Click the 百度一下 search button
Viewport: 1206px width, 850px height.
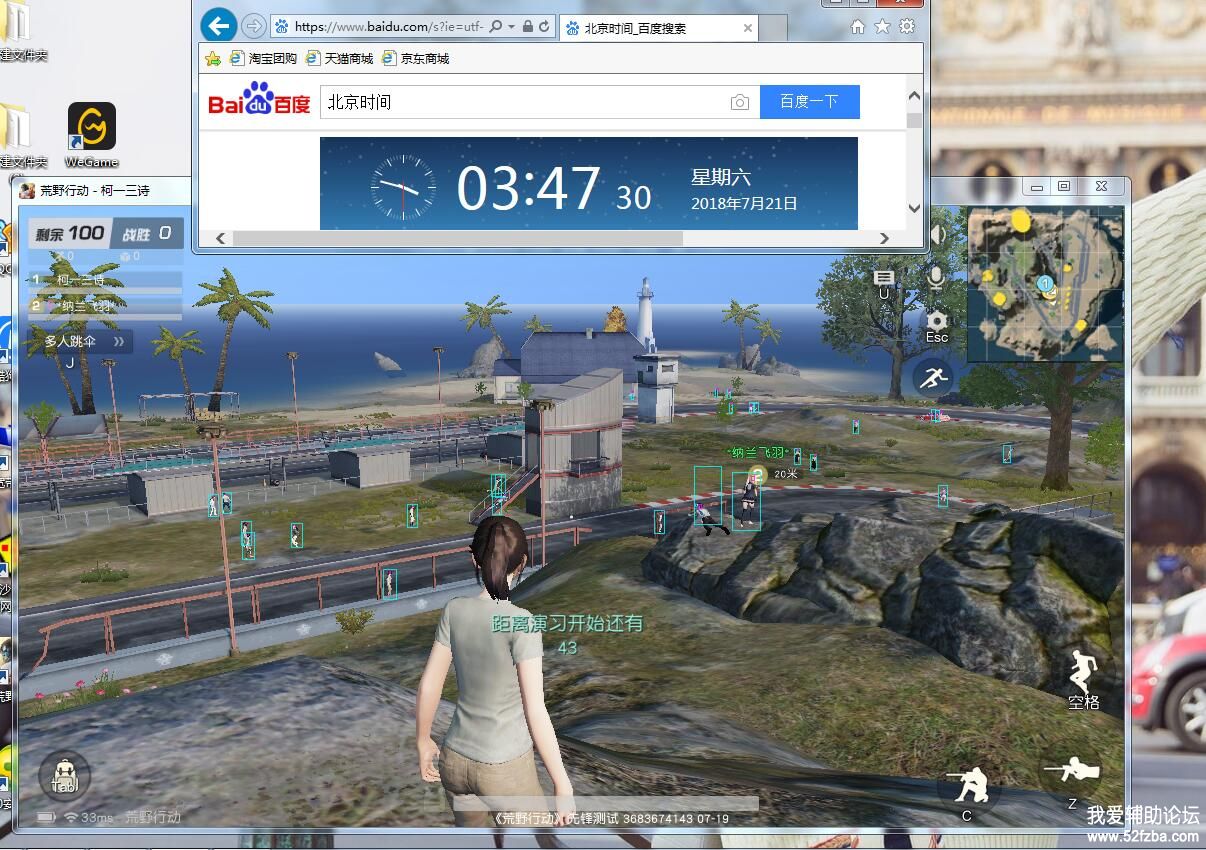pos(809,102)
